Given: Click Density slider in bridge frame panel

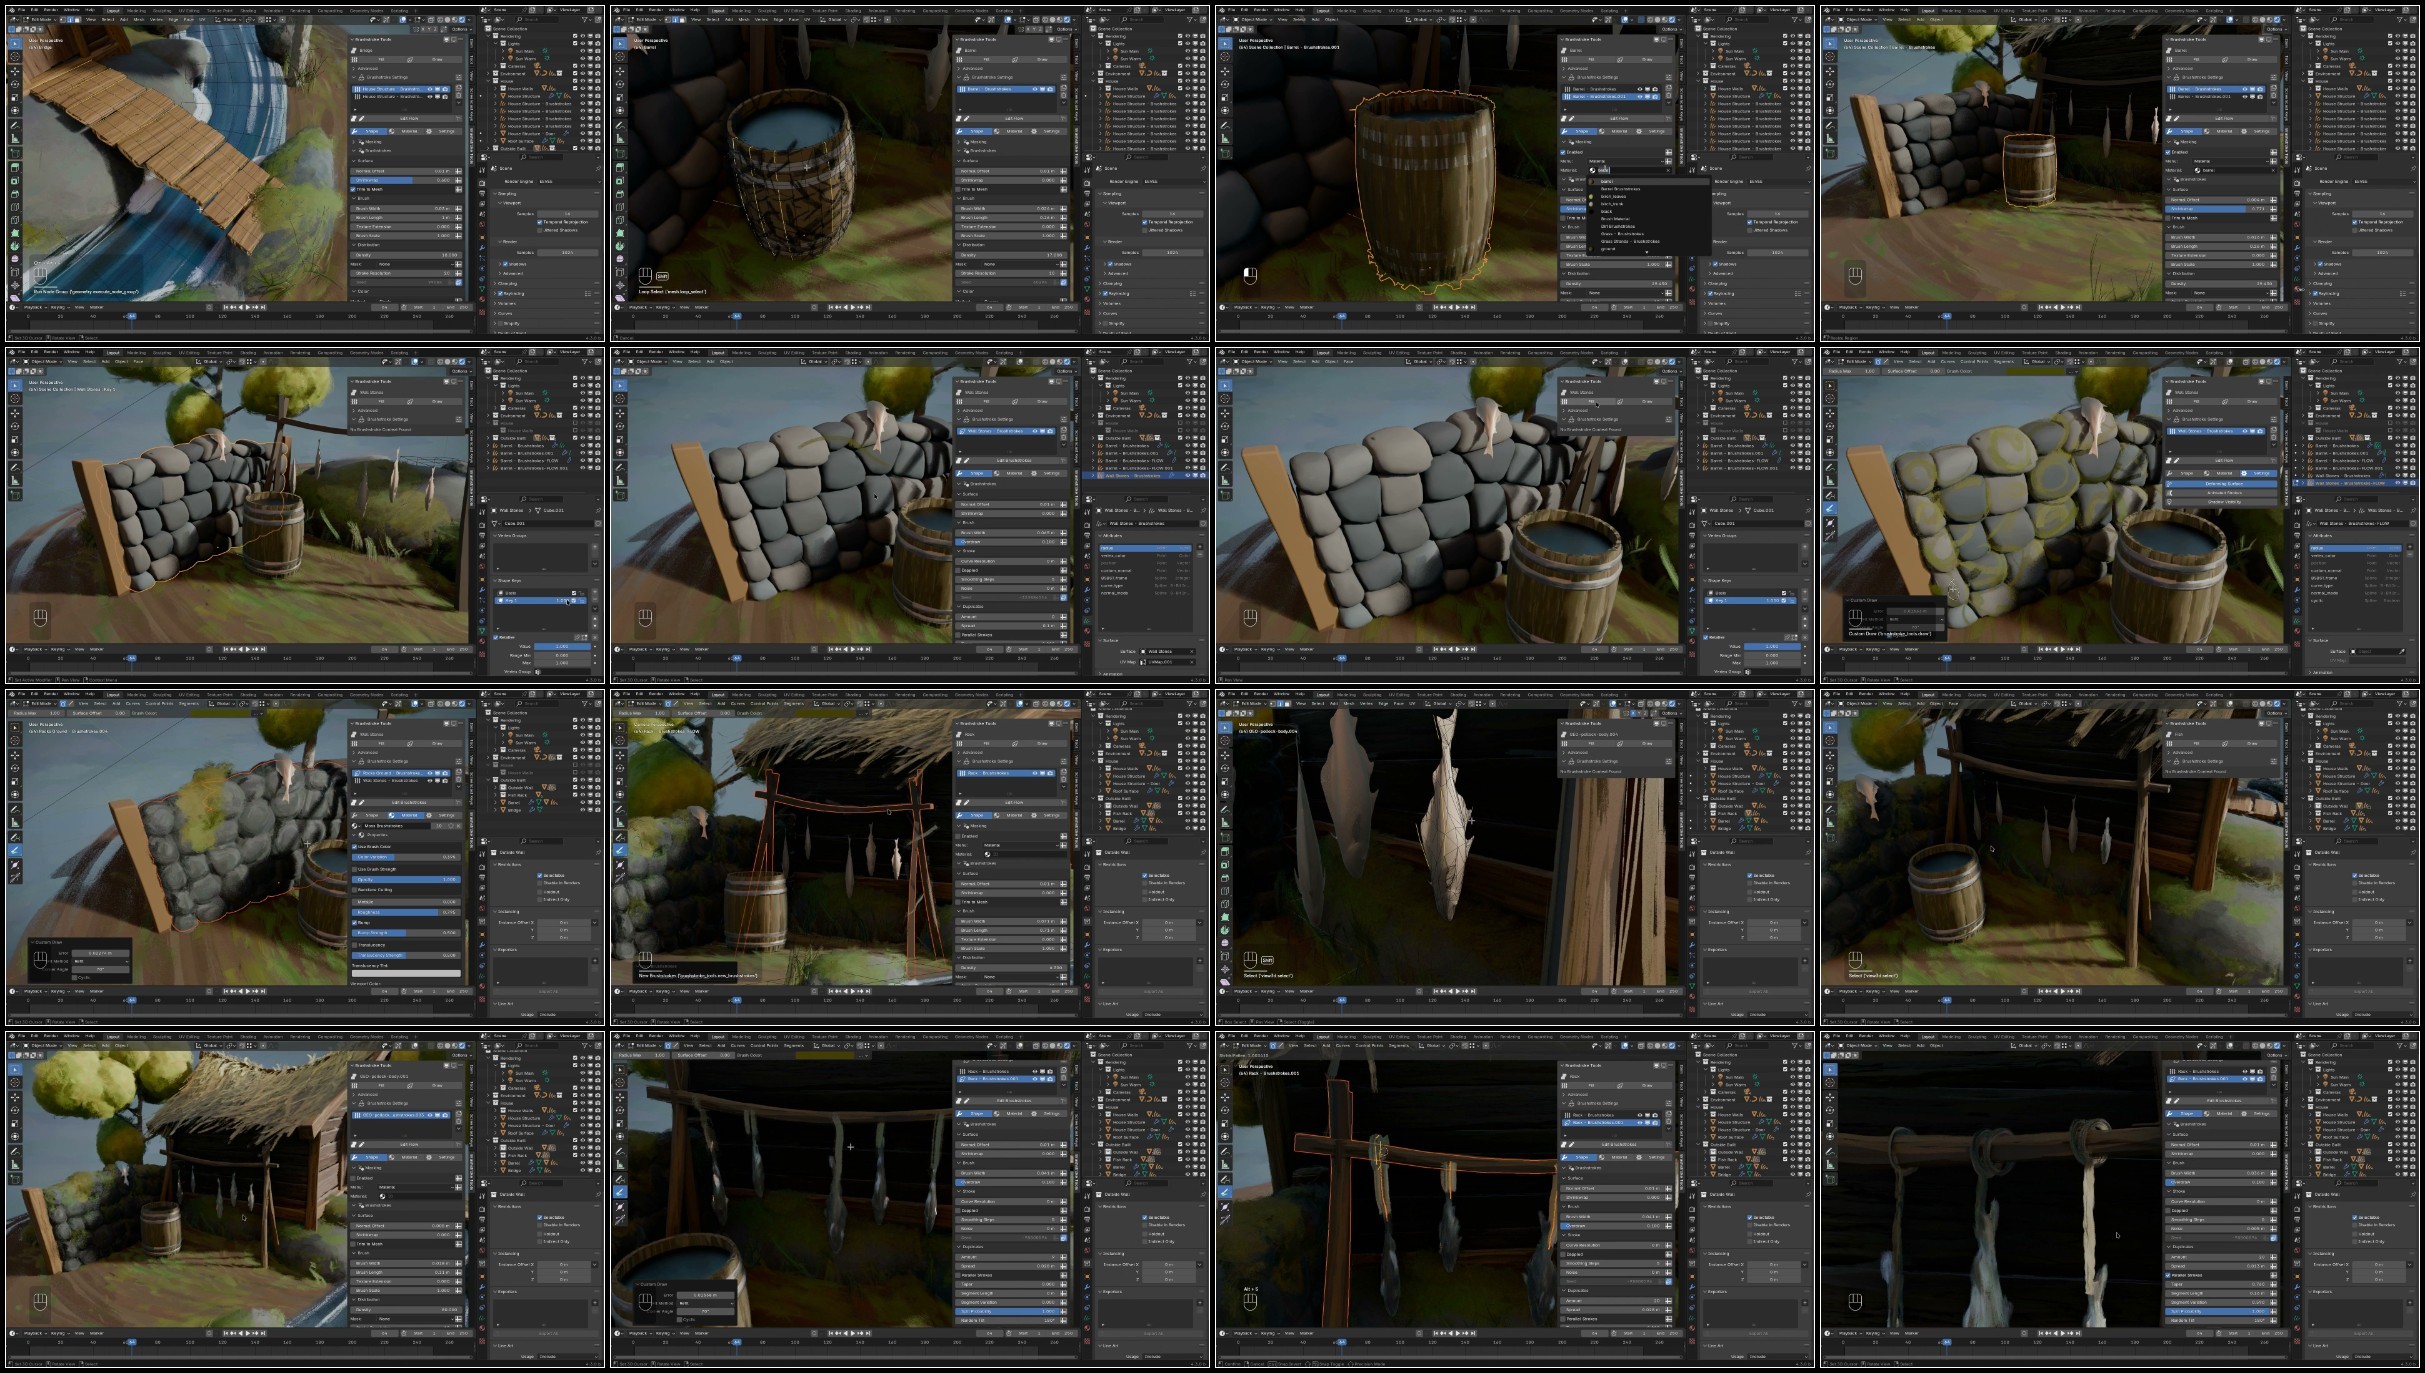Looking at the screenshot, I should [405, 255].
